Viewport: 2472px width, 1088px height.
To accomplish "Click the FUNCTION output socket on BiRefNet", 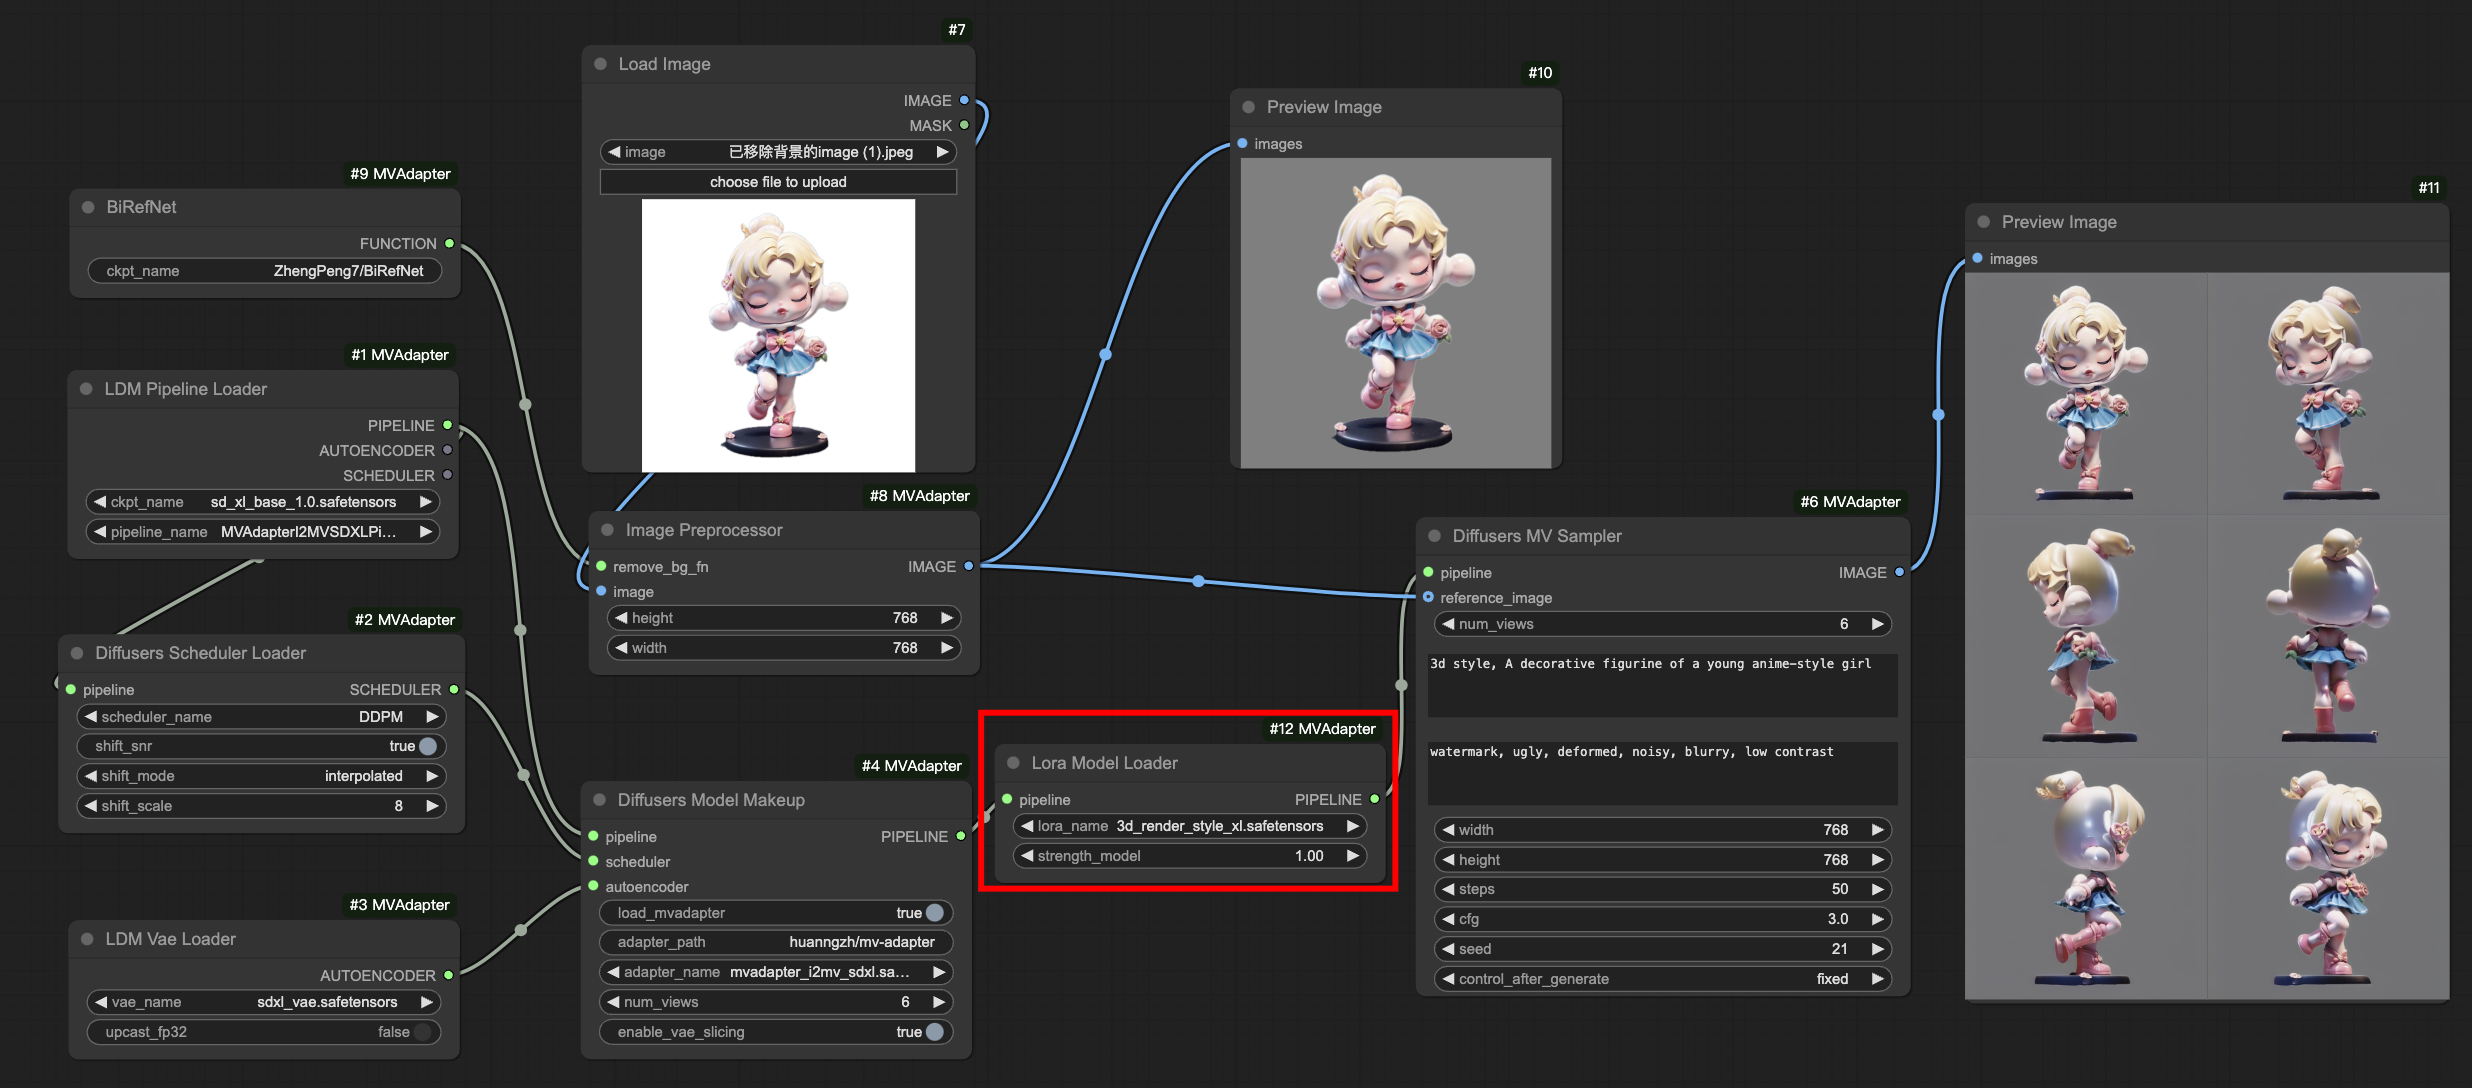I will [x=449, y=243].
